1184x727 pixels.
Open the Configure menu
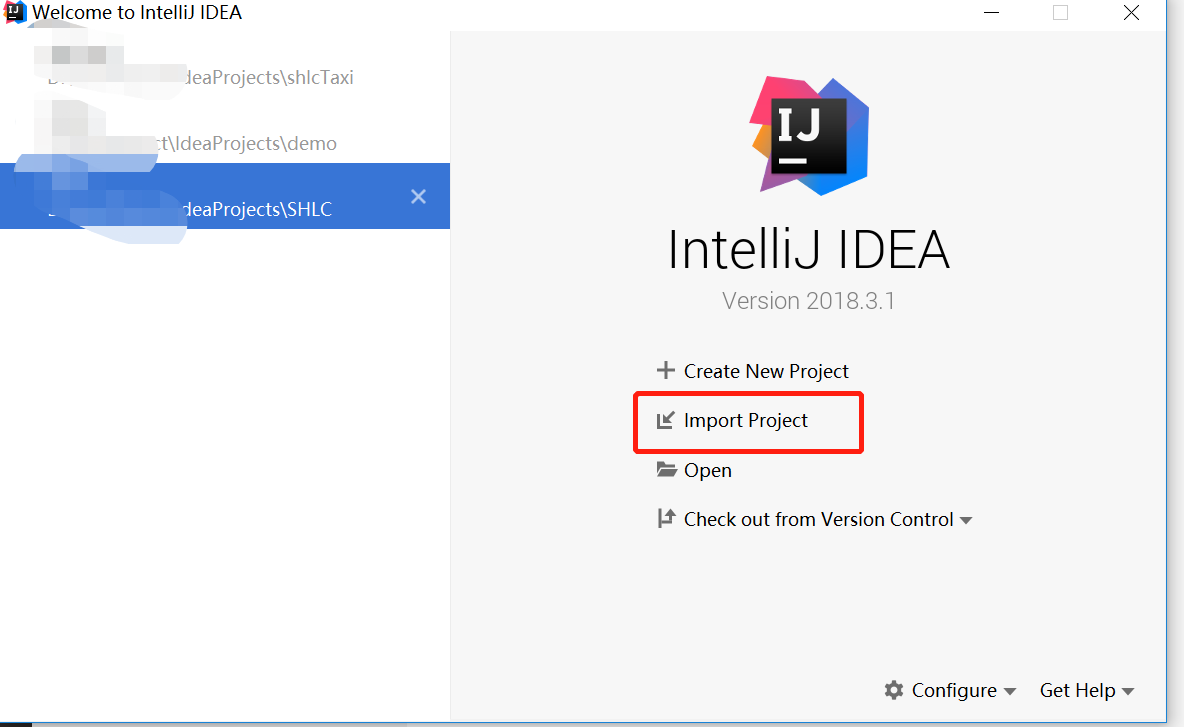954,690
